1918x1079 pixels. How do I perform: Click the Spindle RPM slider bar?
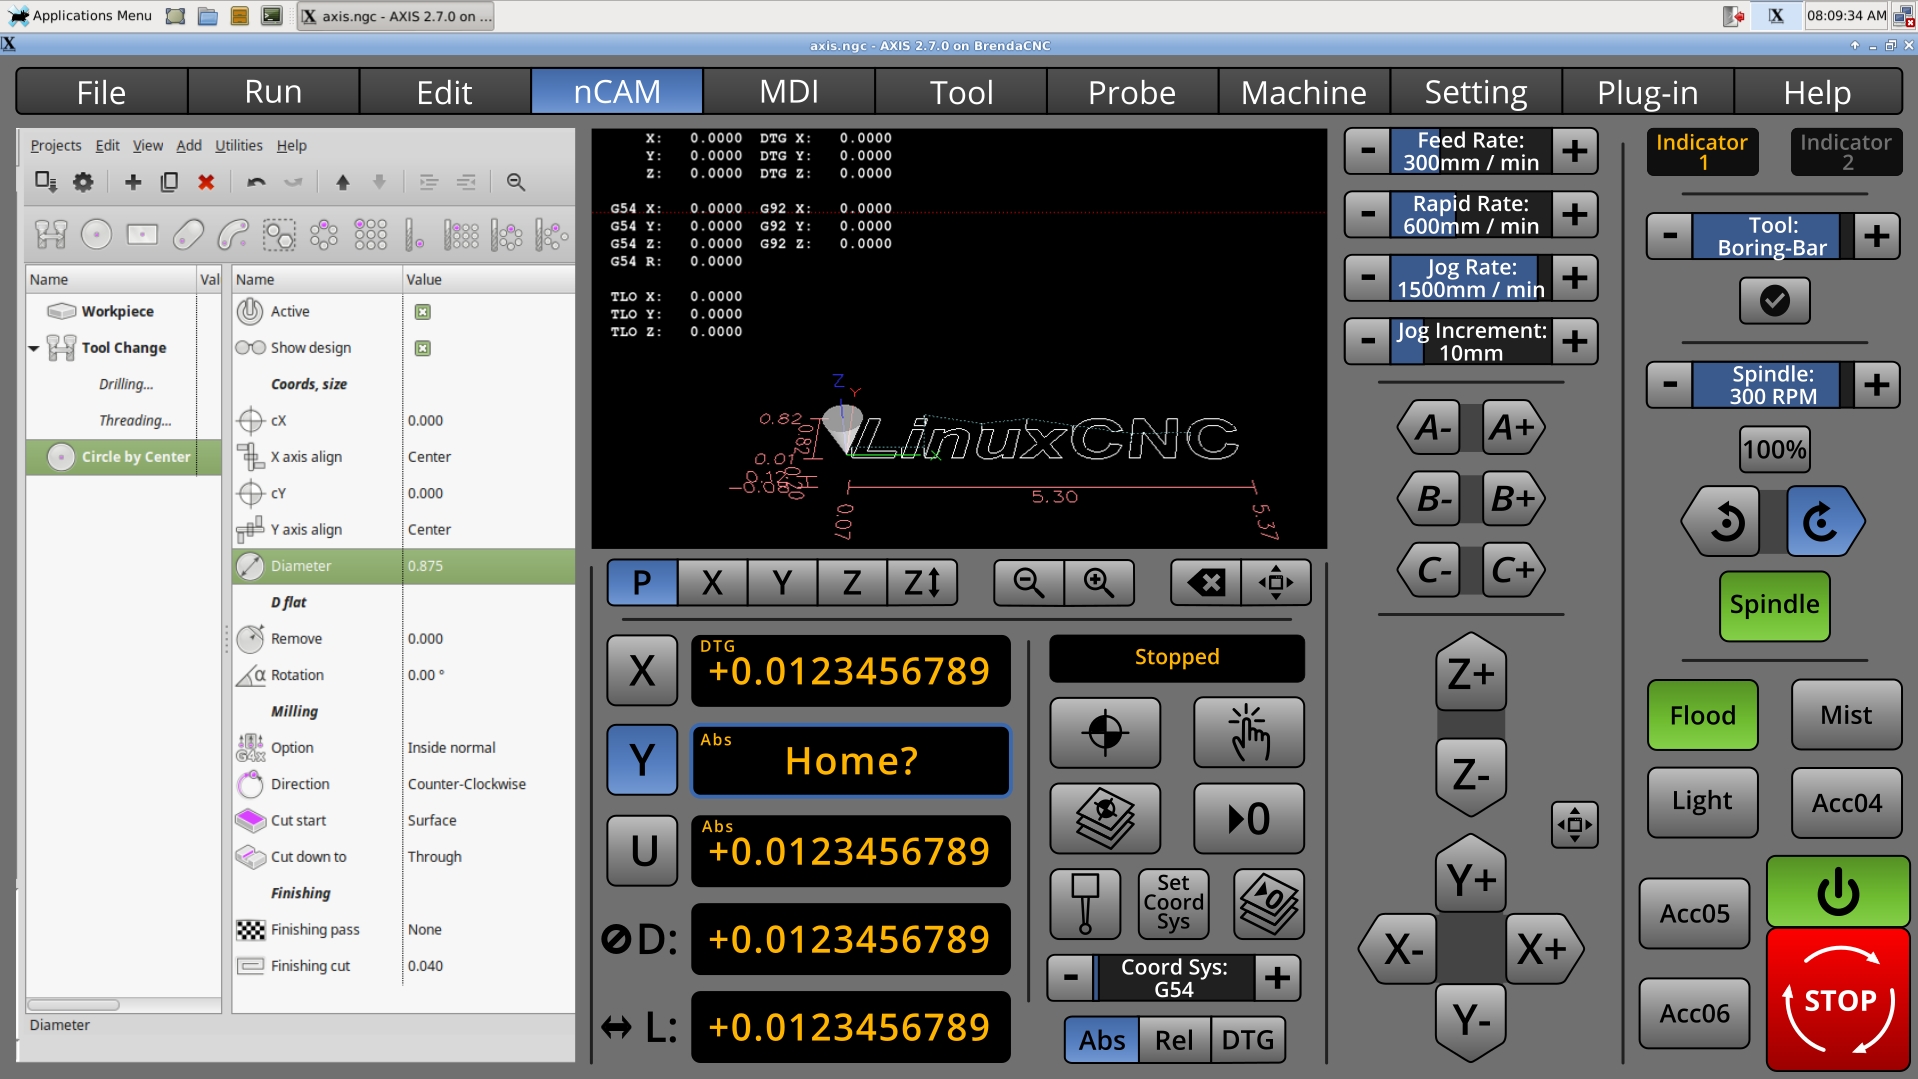coord(1773,384)
